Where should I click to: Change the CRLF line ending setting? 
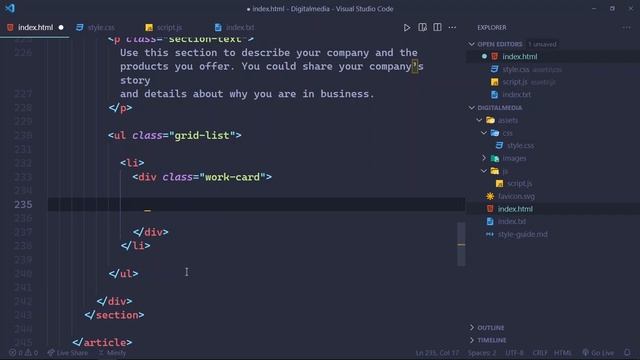[540, 353]
